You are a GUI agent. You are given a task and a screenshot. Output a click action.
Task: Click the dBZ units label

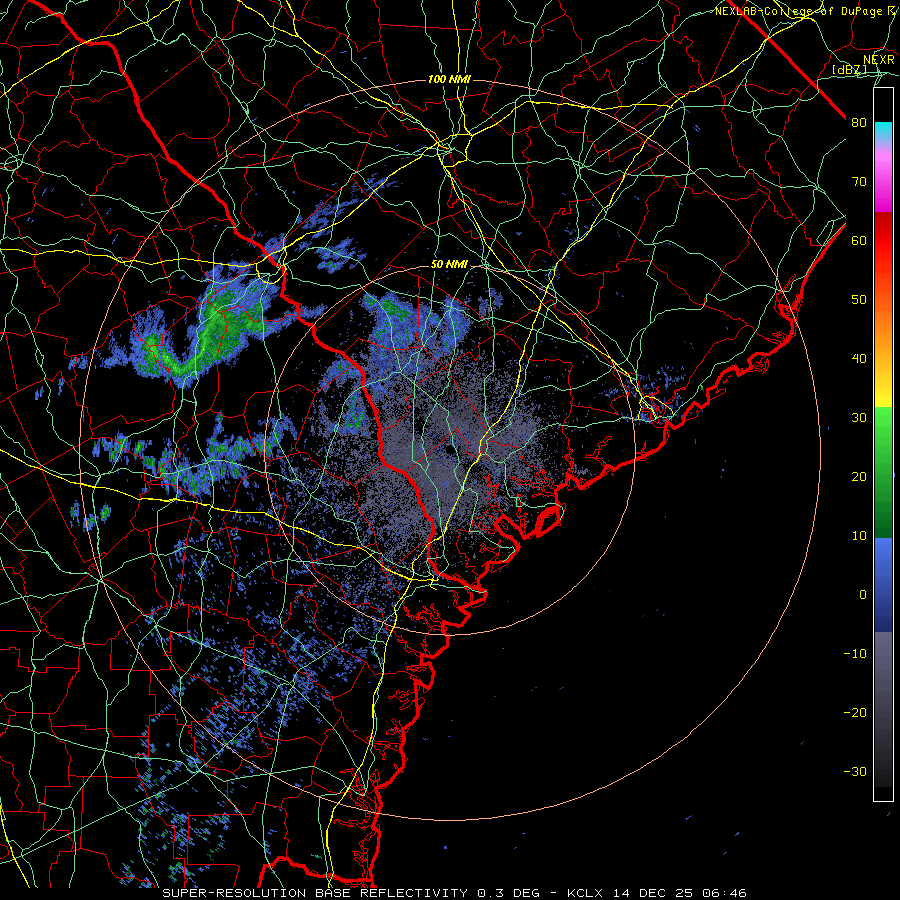tap(850, 70)
